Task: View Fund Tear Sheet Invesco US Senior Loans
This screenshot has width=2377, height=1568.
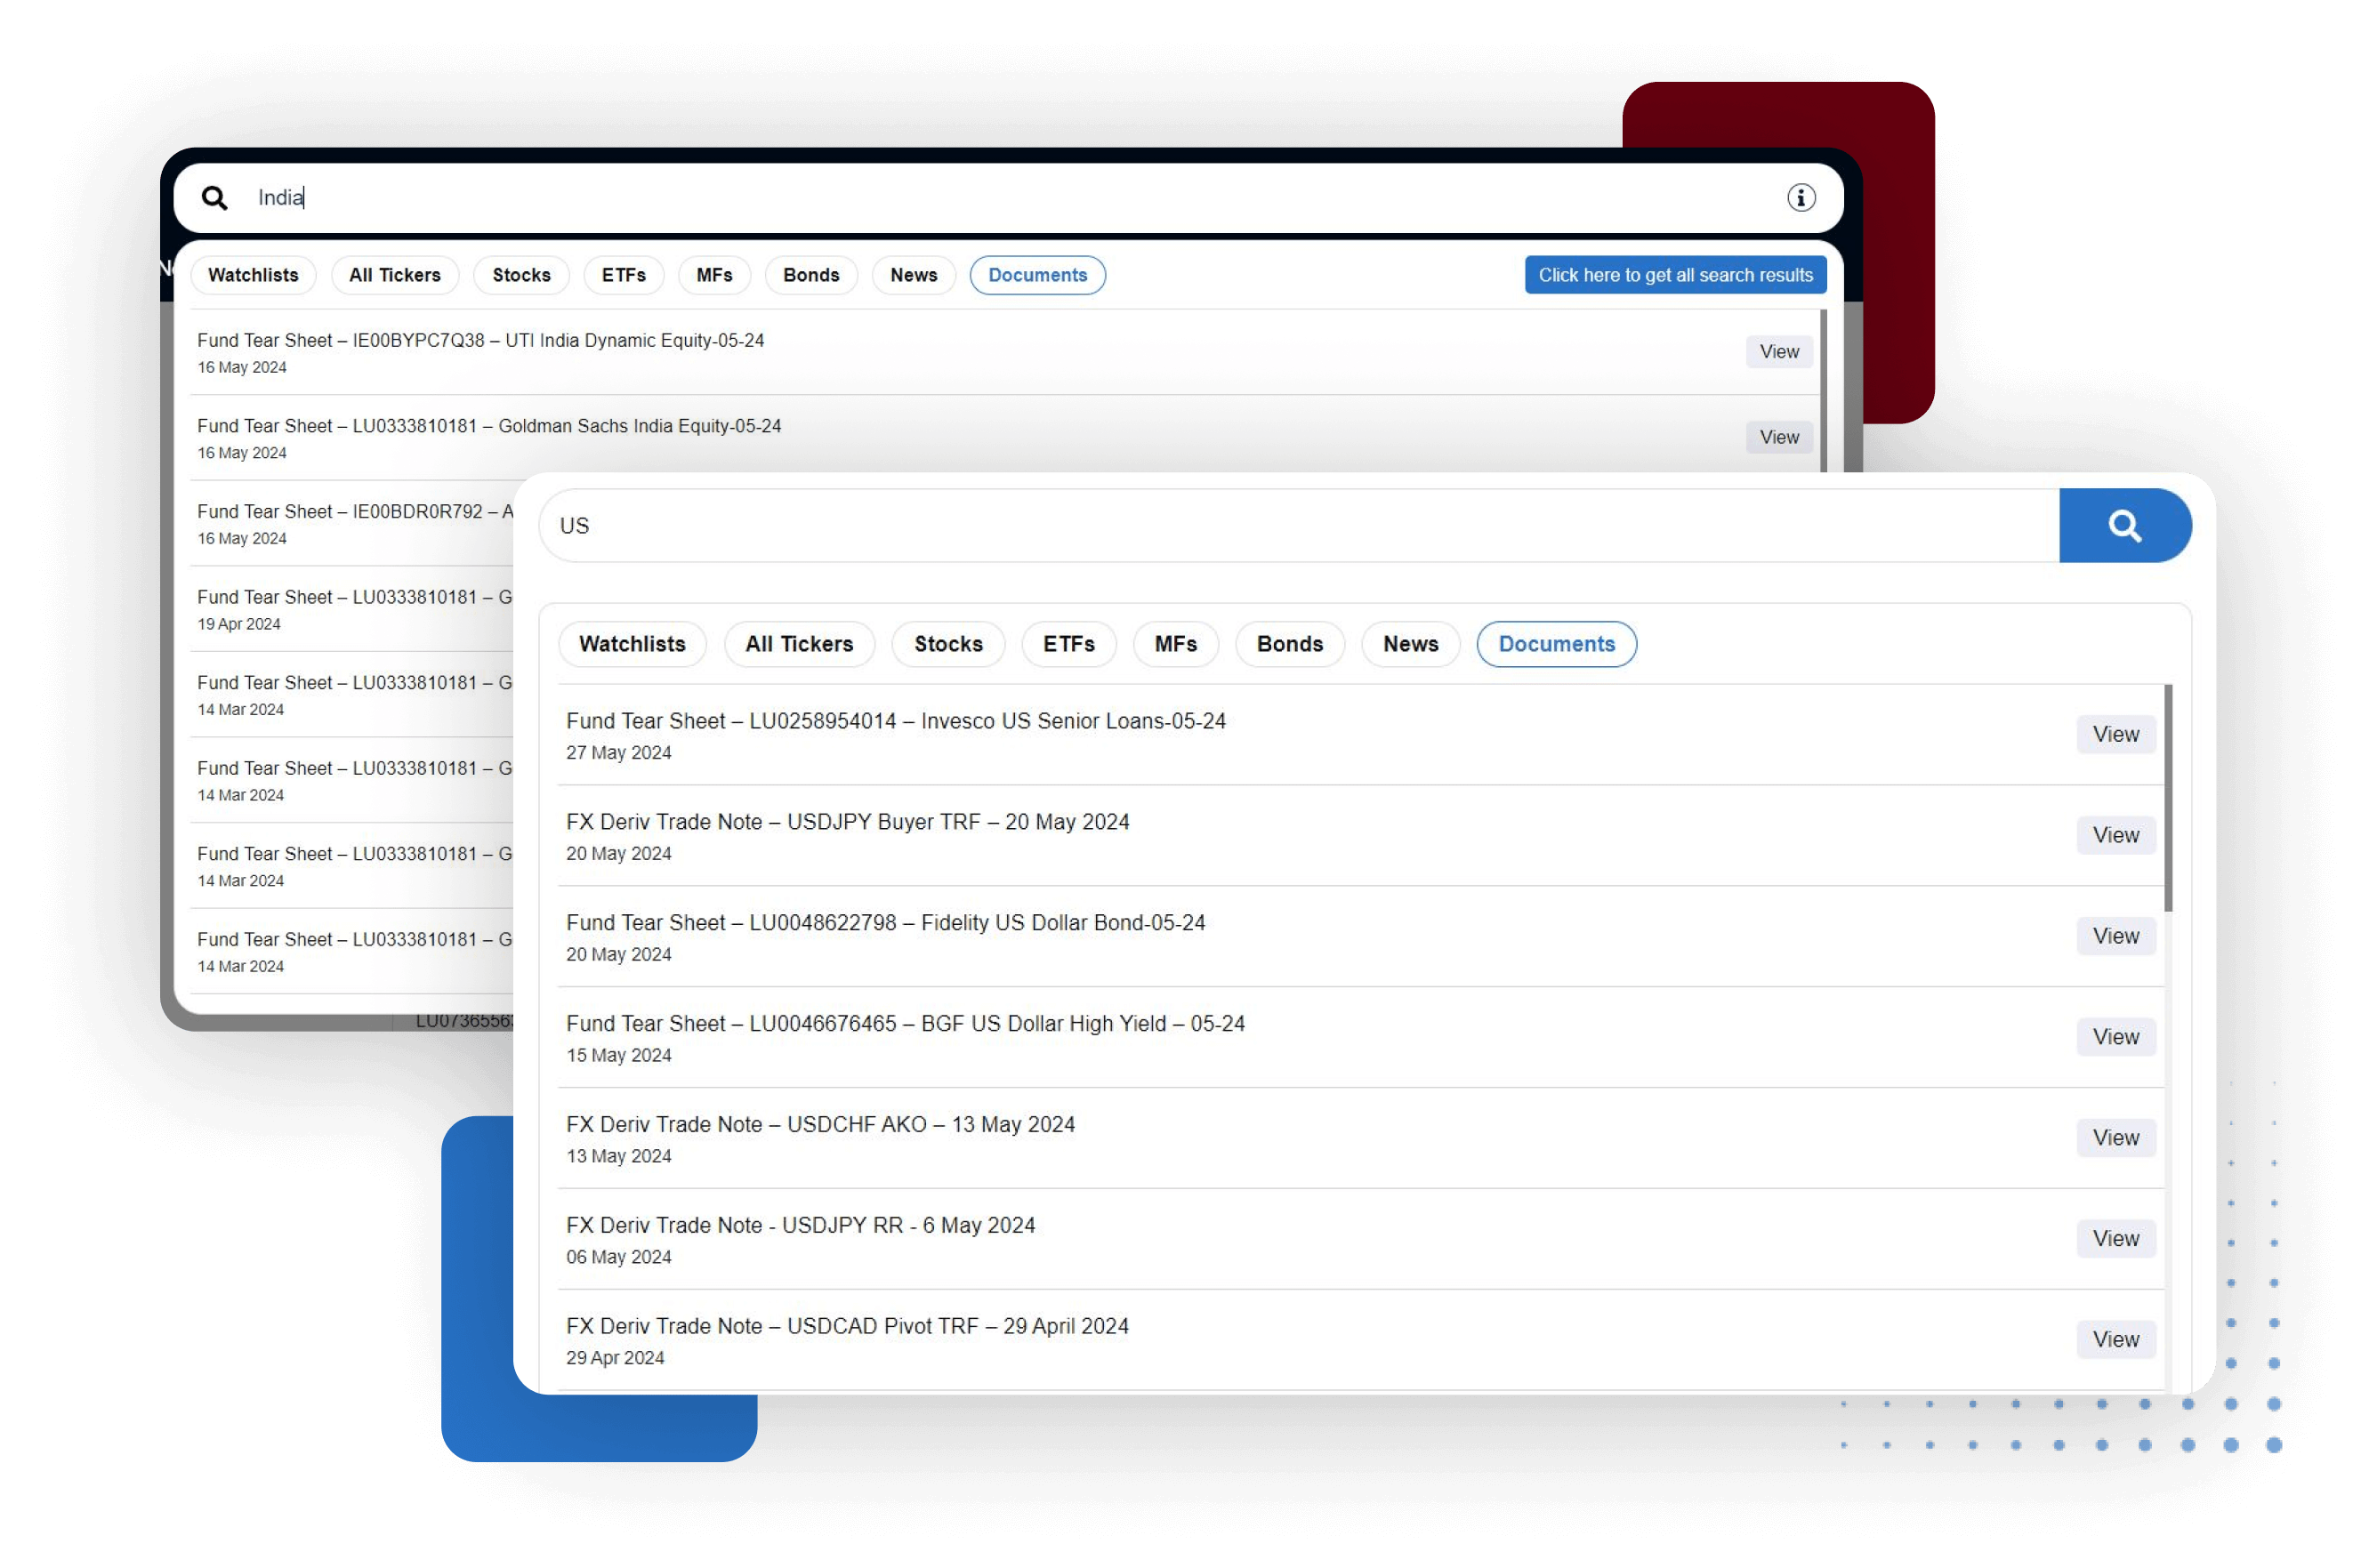Action: [2113, 733]
